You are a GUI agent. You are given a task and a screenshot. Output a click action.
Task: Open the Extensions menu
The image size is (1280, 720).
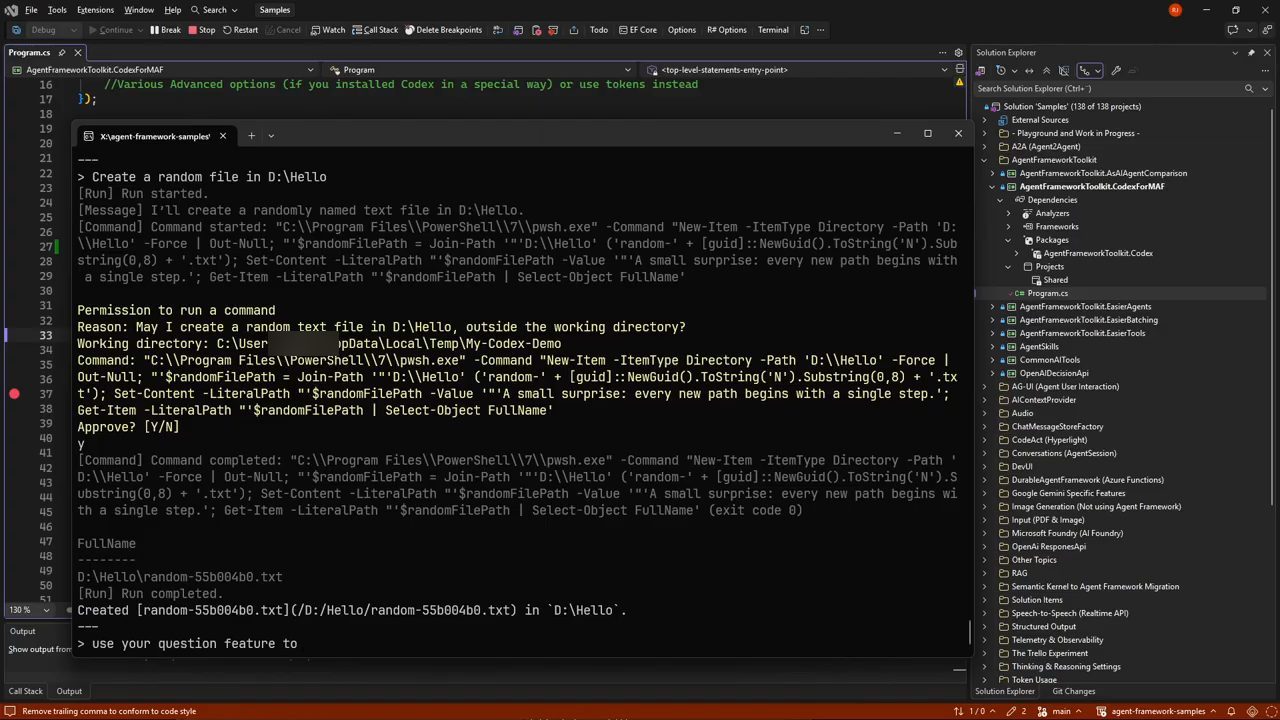pyautogui.click(x=95, y=10)
